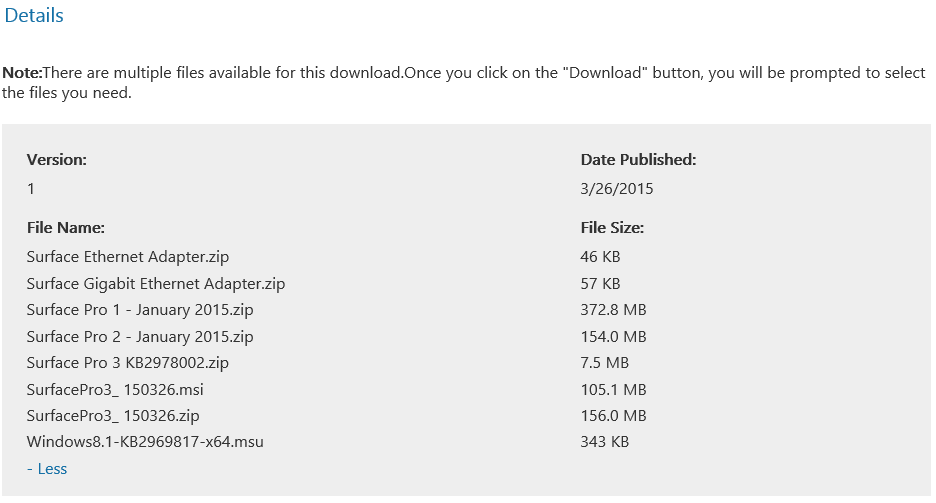Collapse the file list with Less link
Screen dimensions: 936x503
pos(47,469)
